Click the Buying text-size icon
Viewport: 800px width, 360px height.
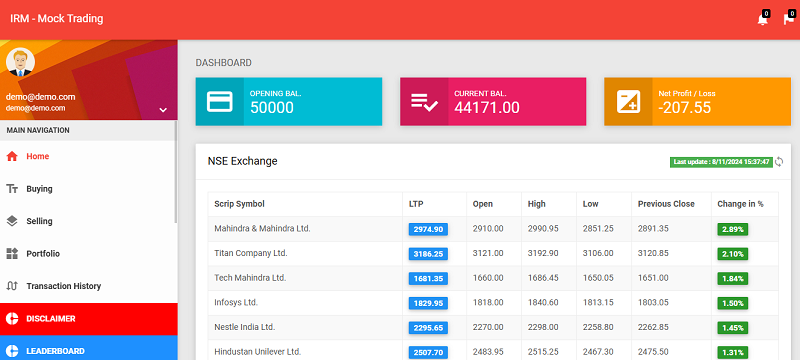[x=12, y=189]
